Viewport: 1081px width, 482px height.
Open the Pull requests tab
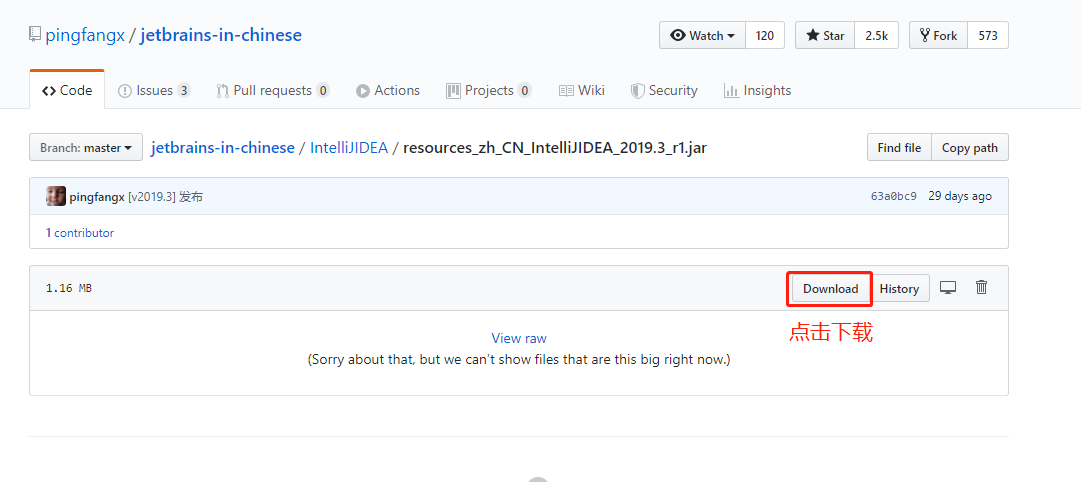pos(273,90)
